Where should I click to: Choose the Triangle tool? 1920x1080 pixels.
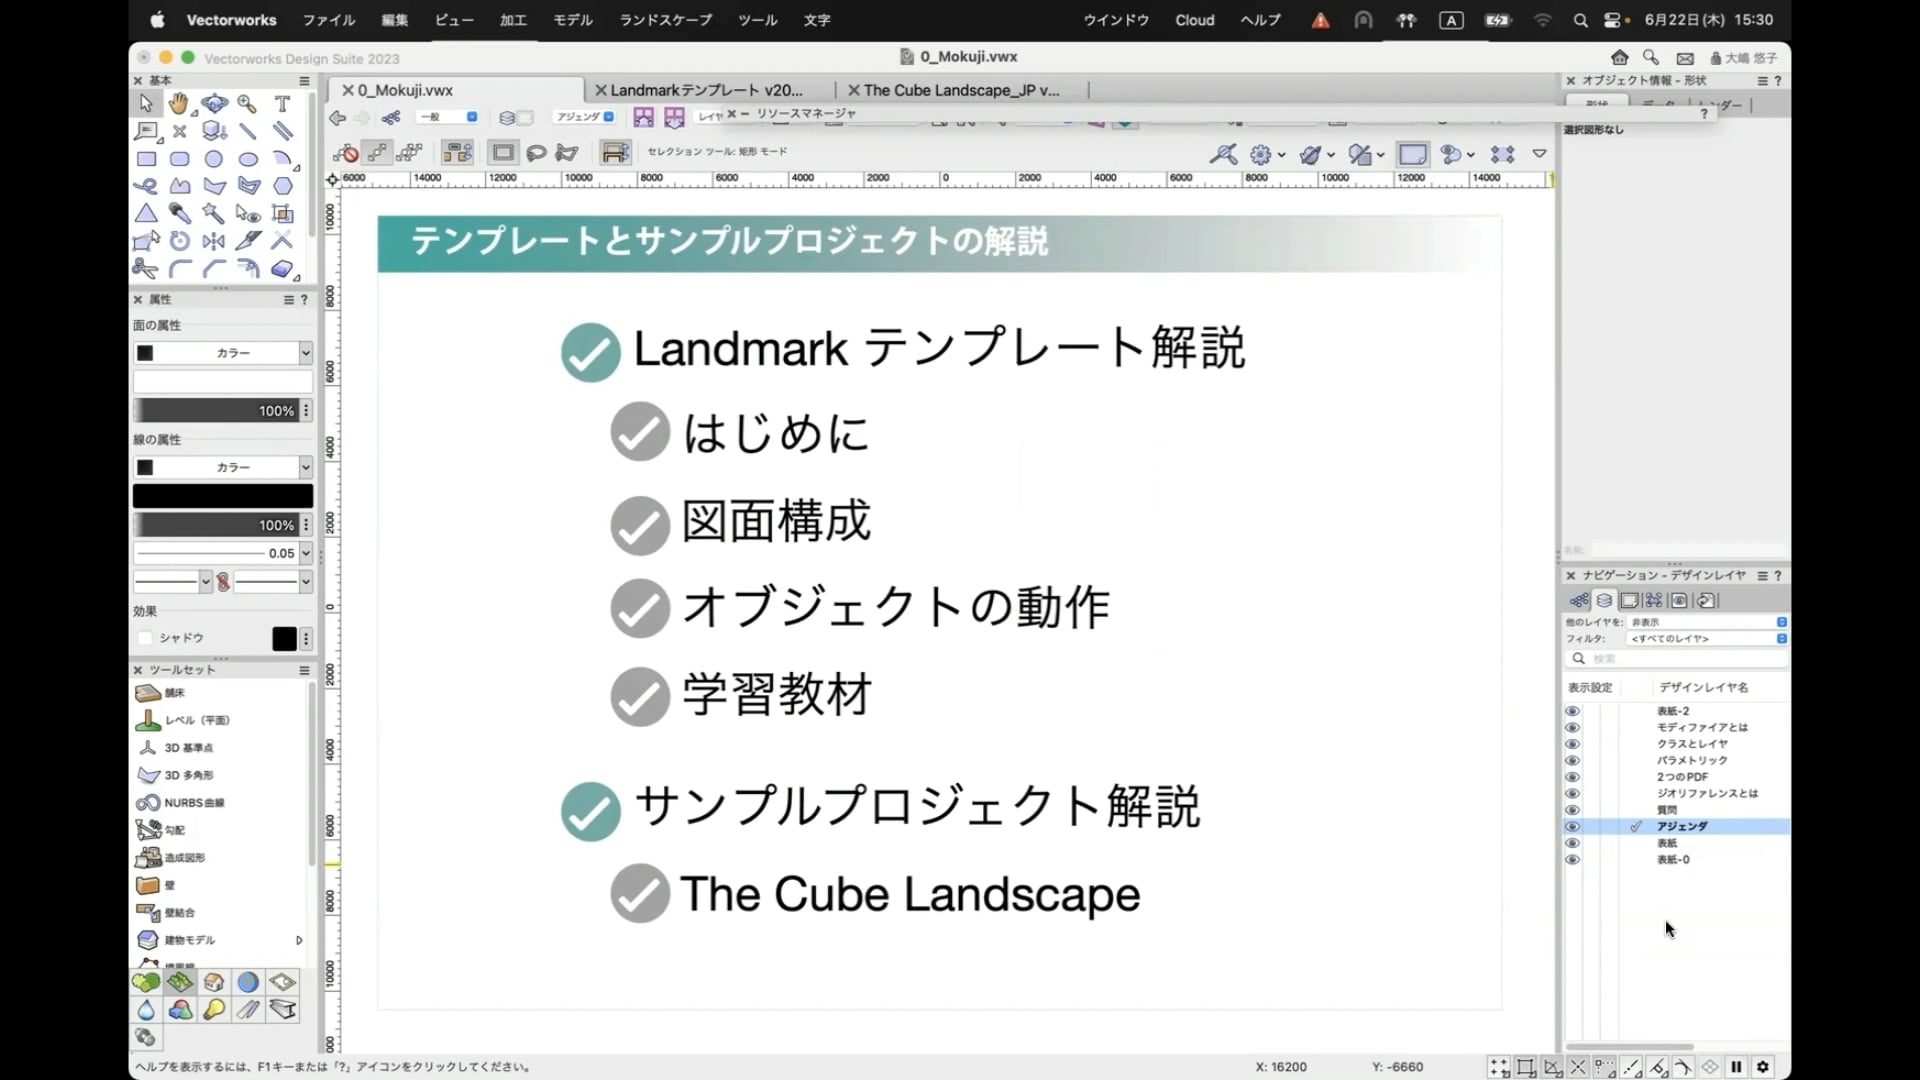click(x=146, y=213)
